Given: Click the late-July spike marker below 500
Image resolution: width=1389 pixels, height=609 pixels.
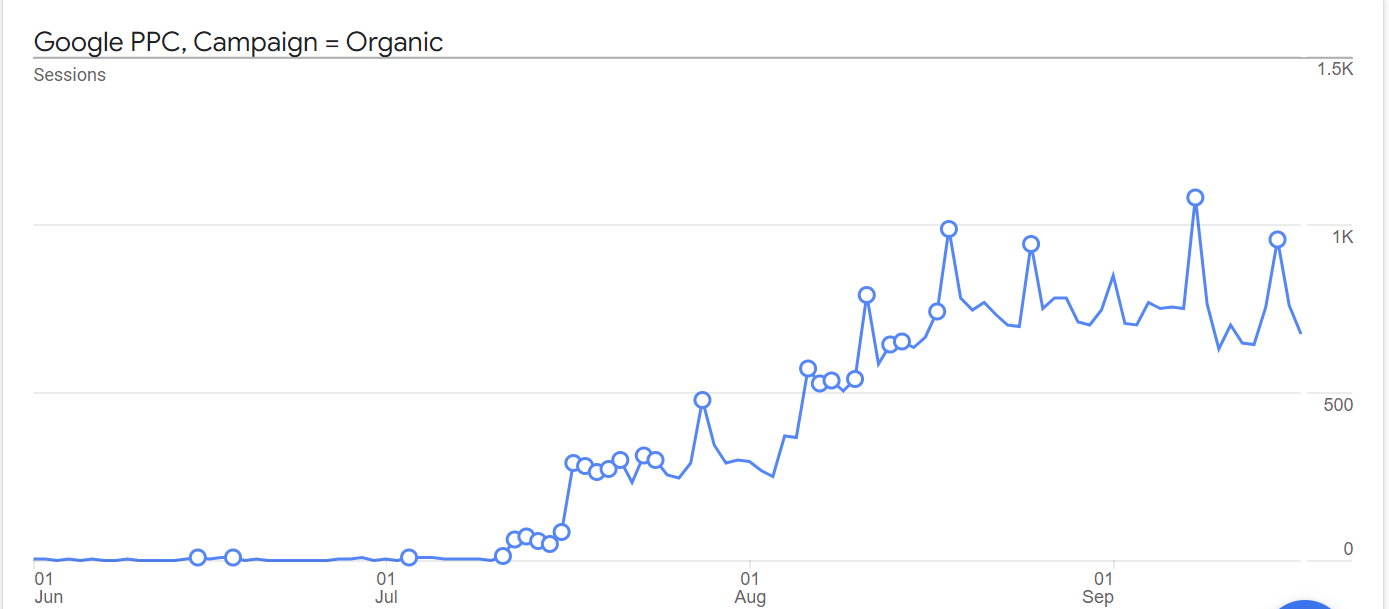Looking at the screenshot, I should click(x=702, y=400).
